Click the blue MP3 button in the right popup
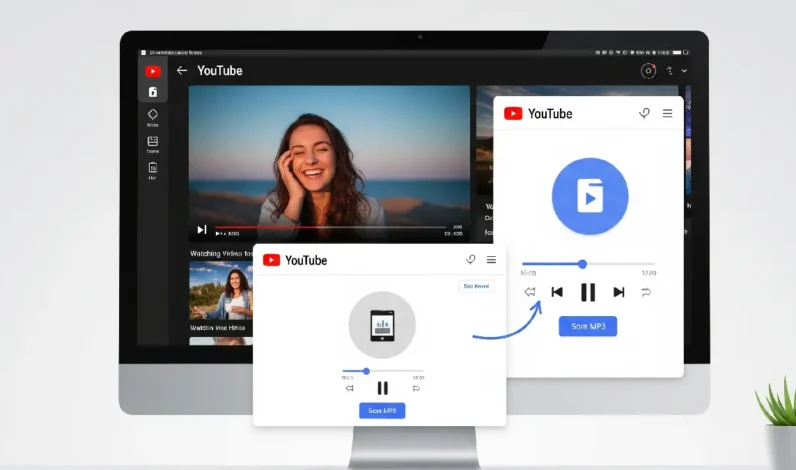Screen dimensions: 796x470 [x=588, y=326]
